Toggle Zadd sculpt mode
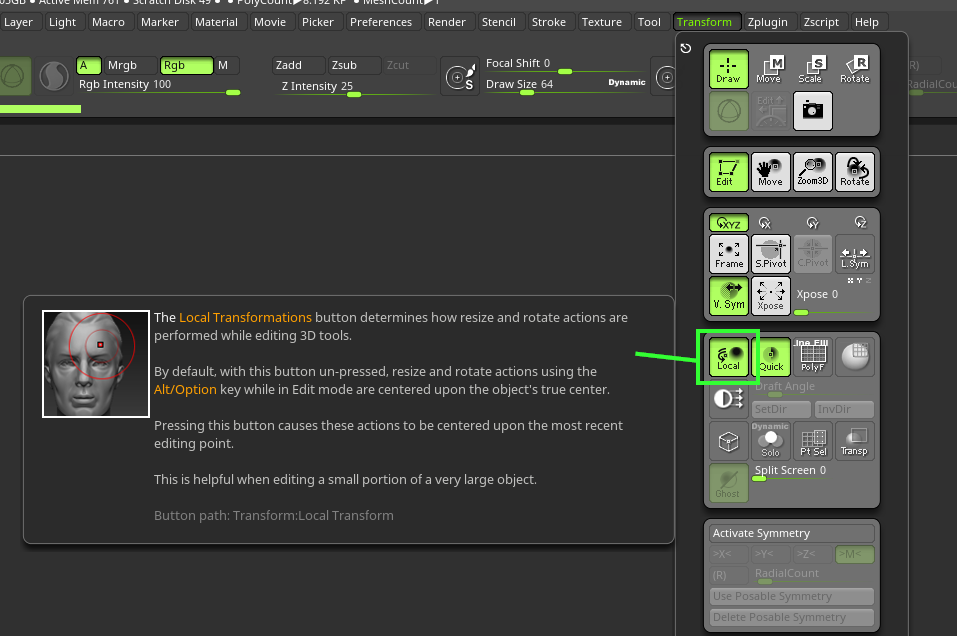This screenshot has width=957, height=636. pyautogui.click(x=298, y=66)
